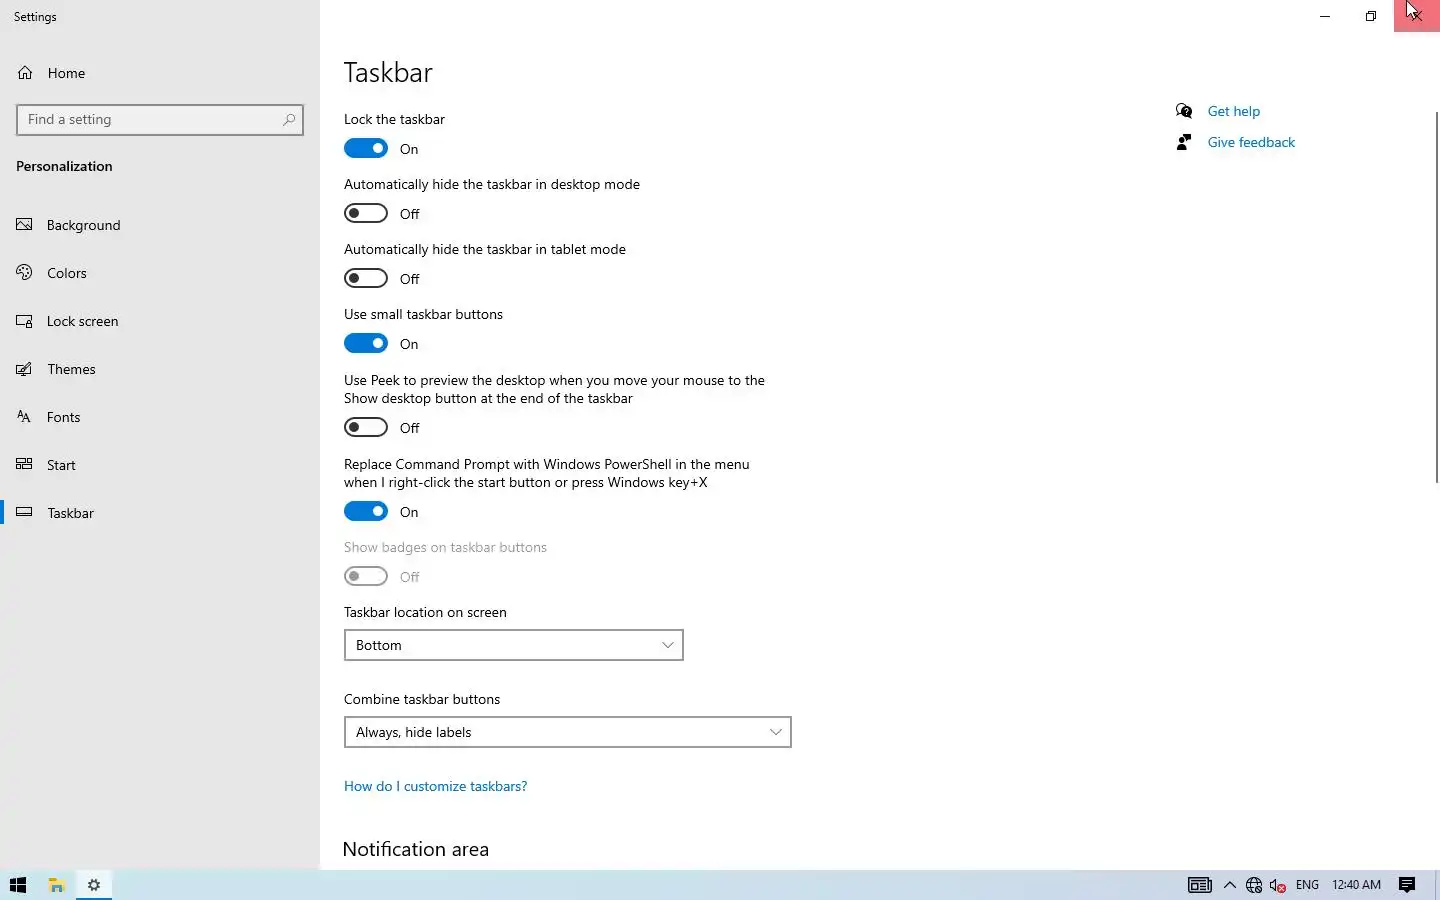This screenshot has height=900, width=1440.
Task: Click the Taskbar icon in the sidebar
Action: 25,513
